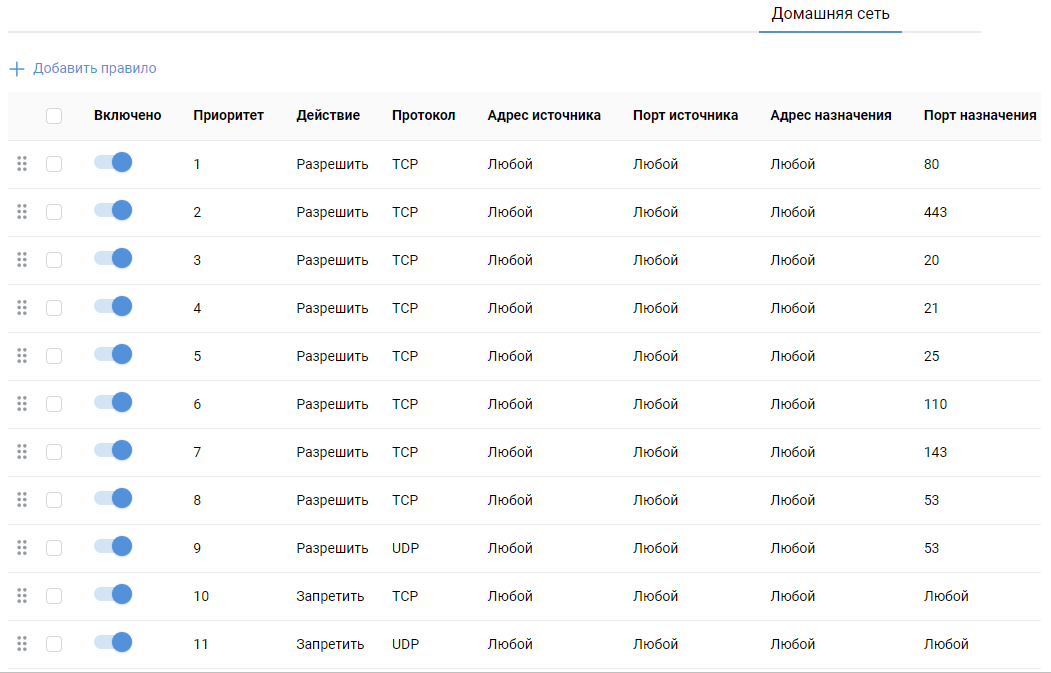Open the Домашняя сеть tab

pos(830,15)
